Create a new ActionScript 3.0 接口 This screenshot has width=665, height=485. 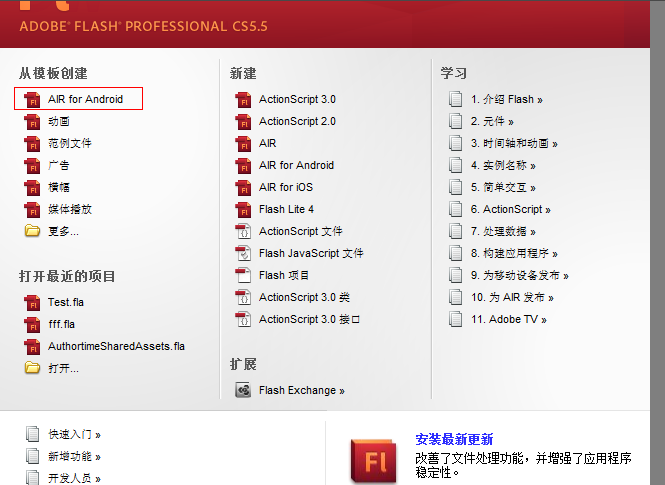pos(310,320)
